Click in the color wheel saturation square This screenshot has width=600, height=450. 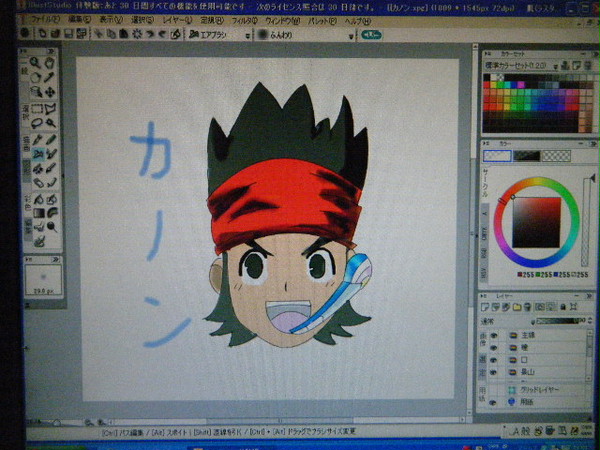pos(536,223)
